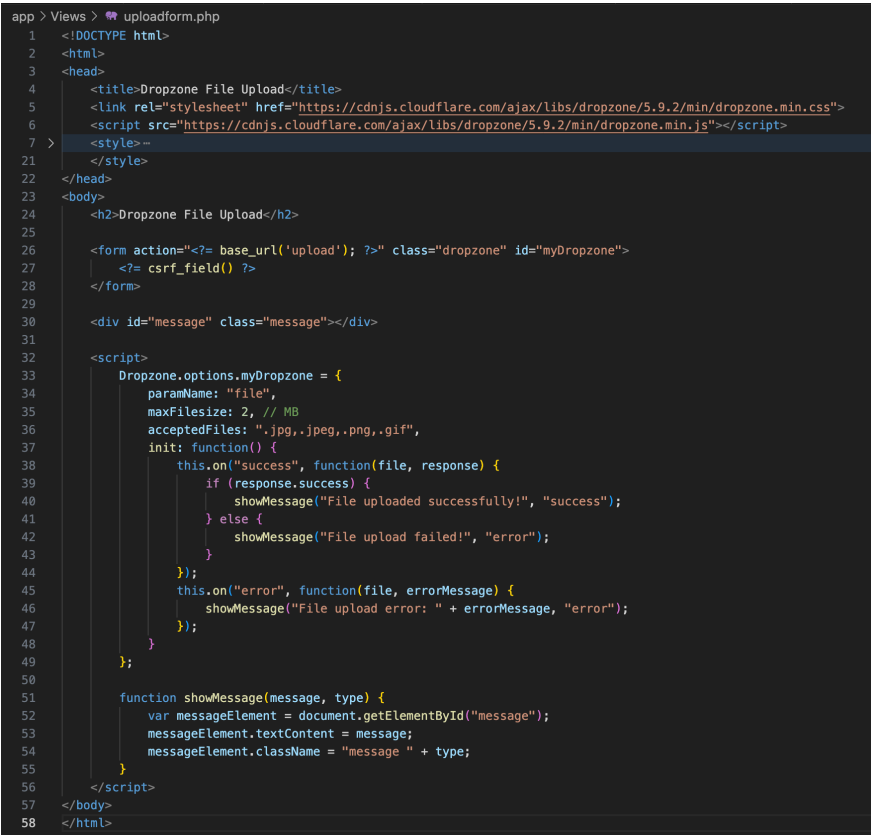This screenshot has width=871, height=835.
Task: Place cursor on the maxFilesize option
Action: pyautogui.click(x=187, y=411)
